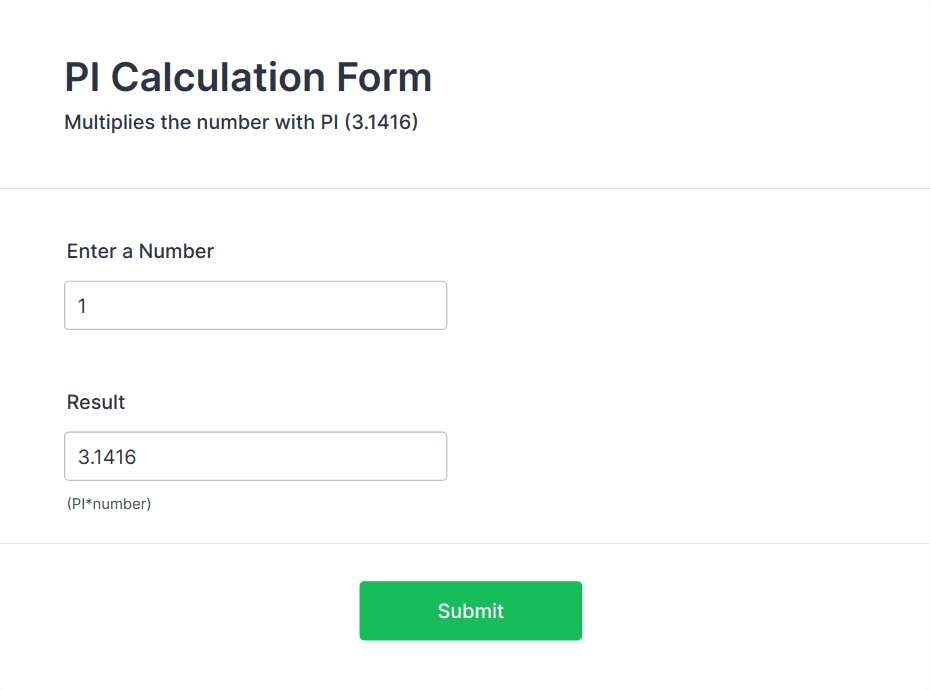Select the number 1 in the input

(81, 305)
